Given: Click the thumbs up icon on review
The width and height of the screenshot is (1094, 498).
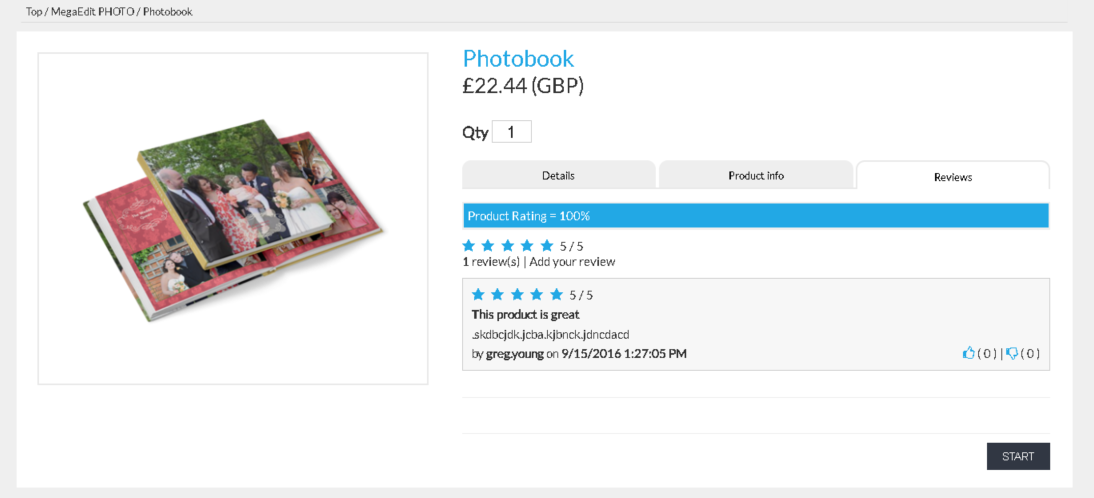Looking at the screenshot, I should tap(968, 353).
